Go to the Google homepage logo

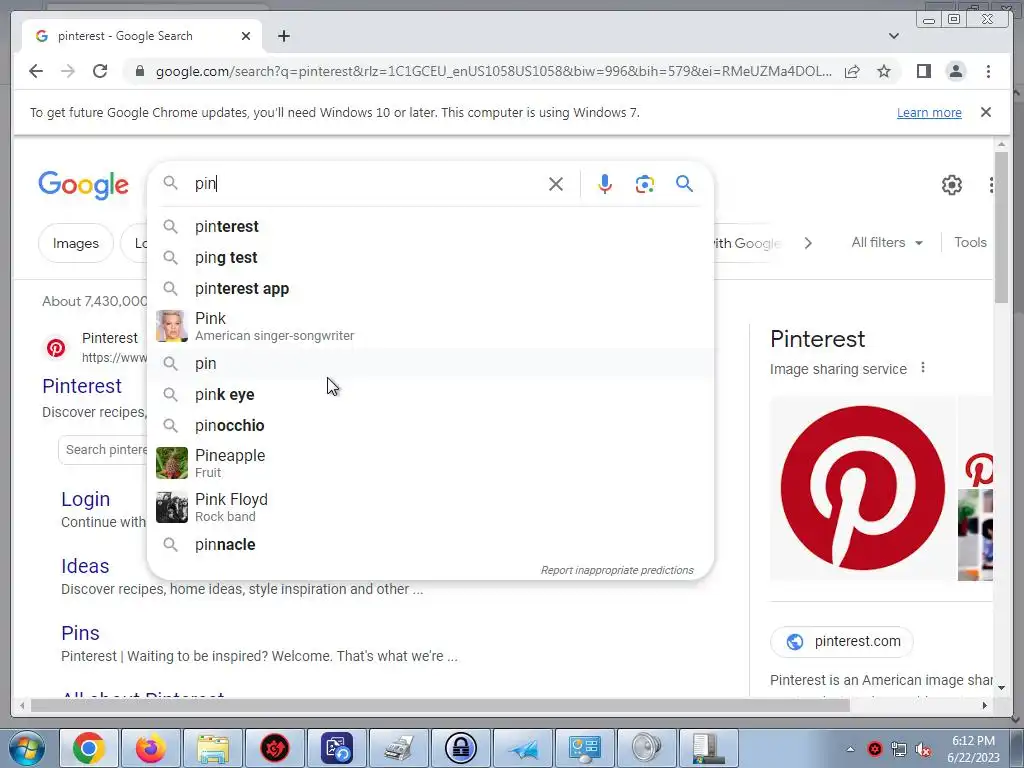coord(84,185)
